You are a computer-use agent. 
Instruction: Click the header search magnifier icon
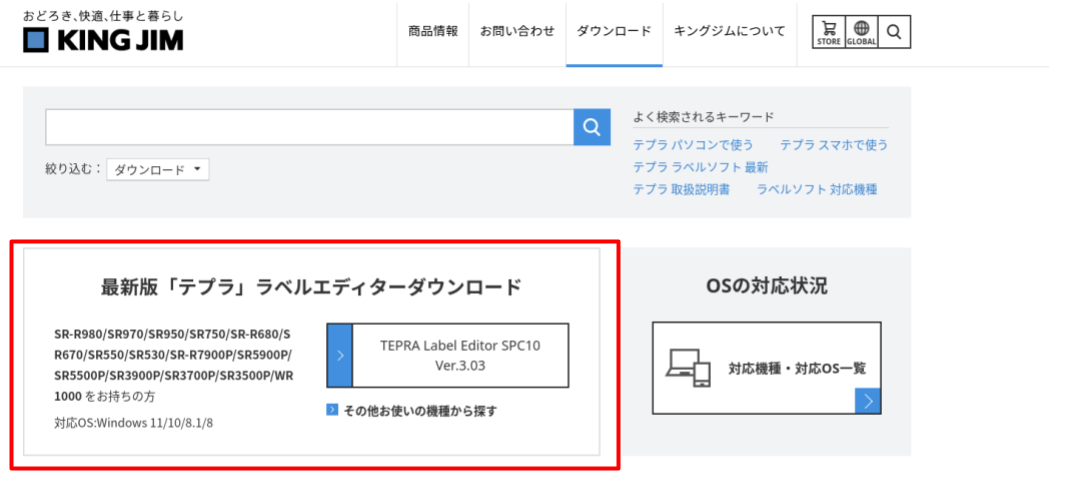(894, 32)
